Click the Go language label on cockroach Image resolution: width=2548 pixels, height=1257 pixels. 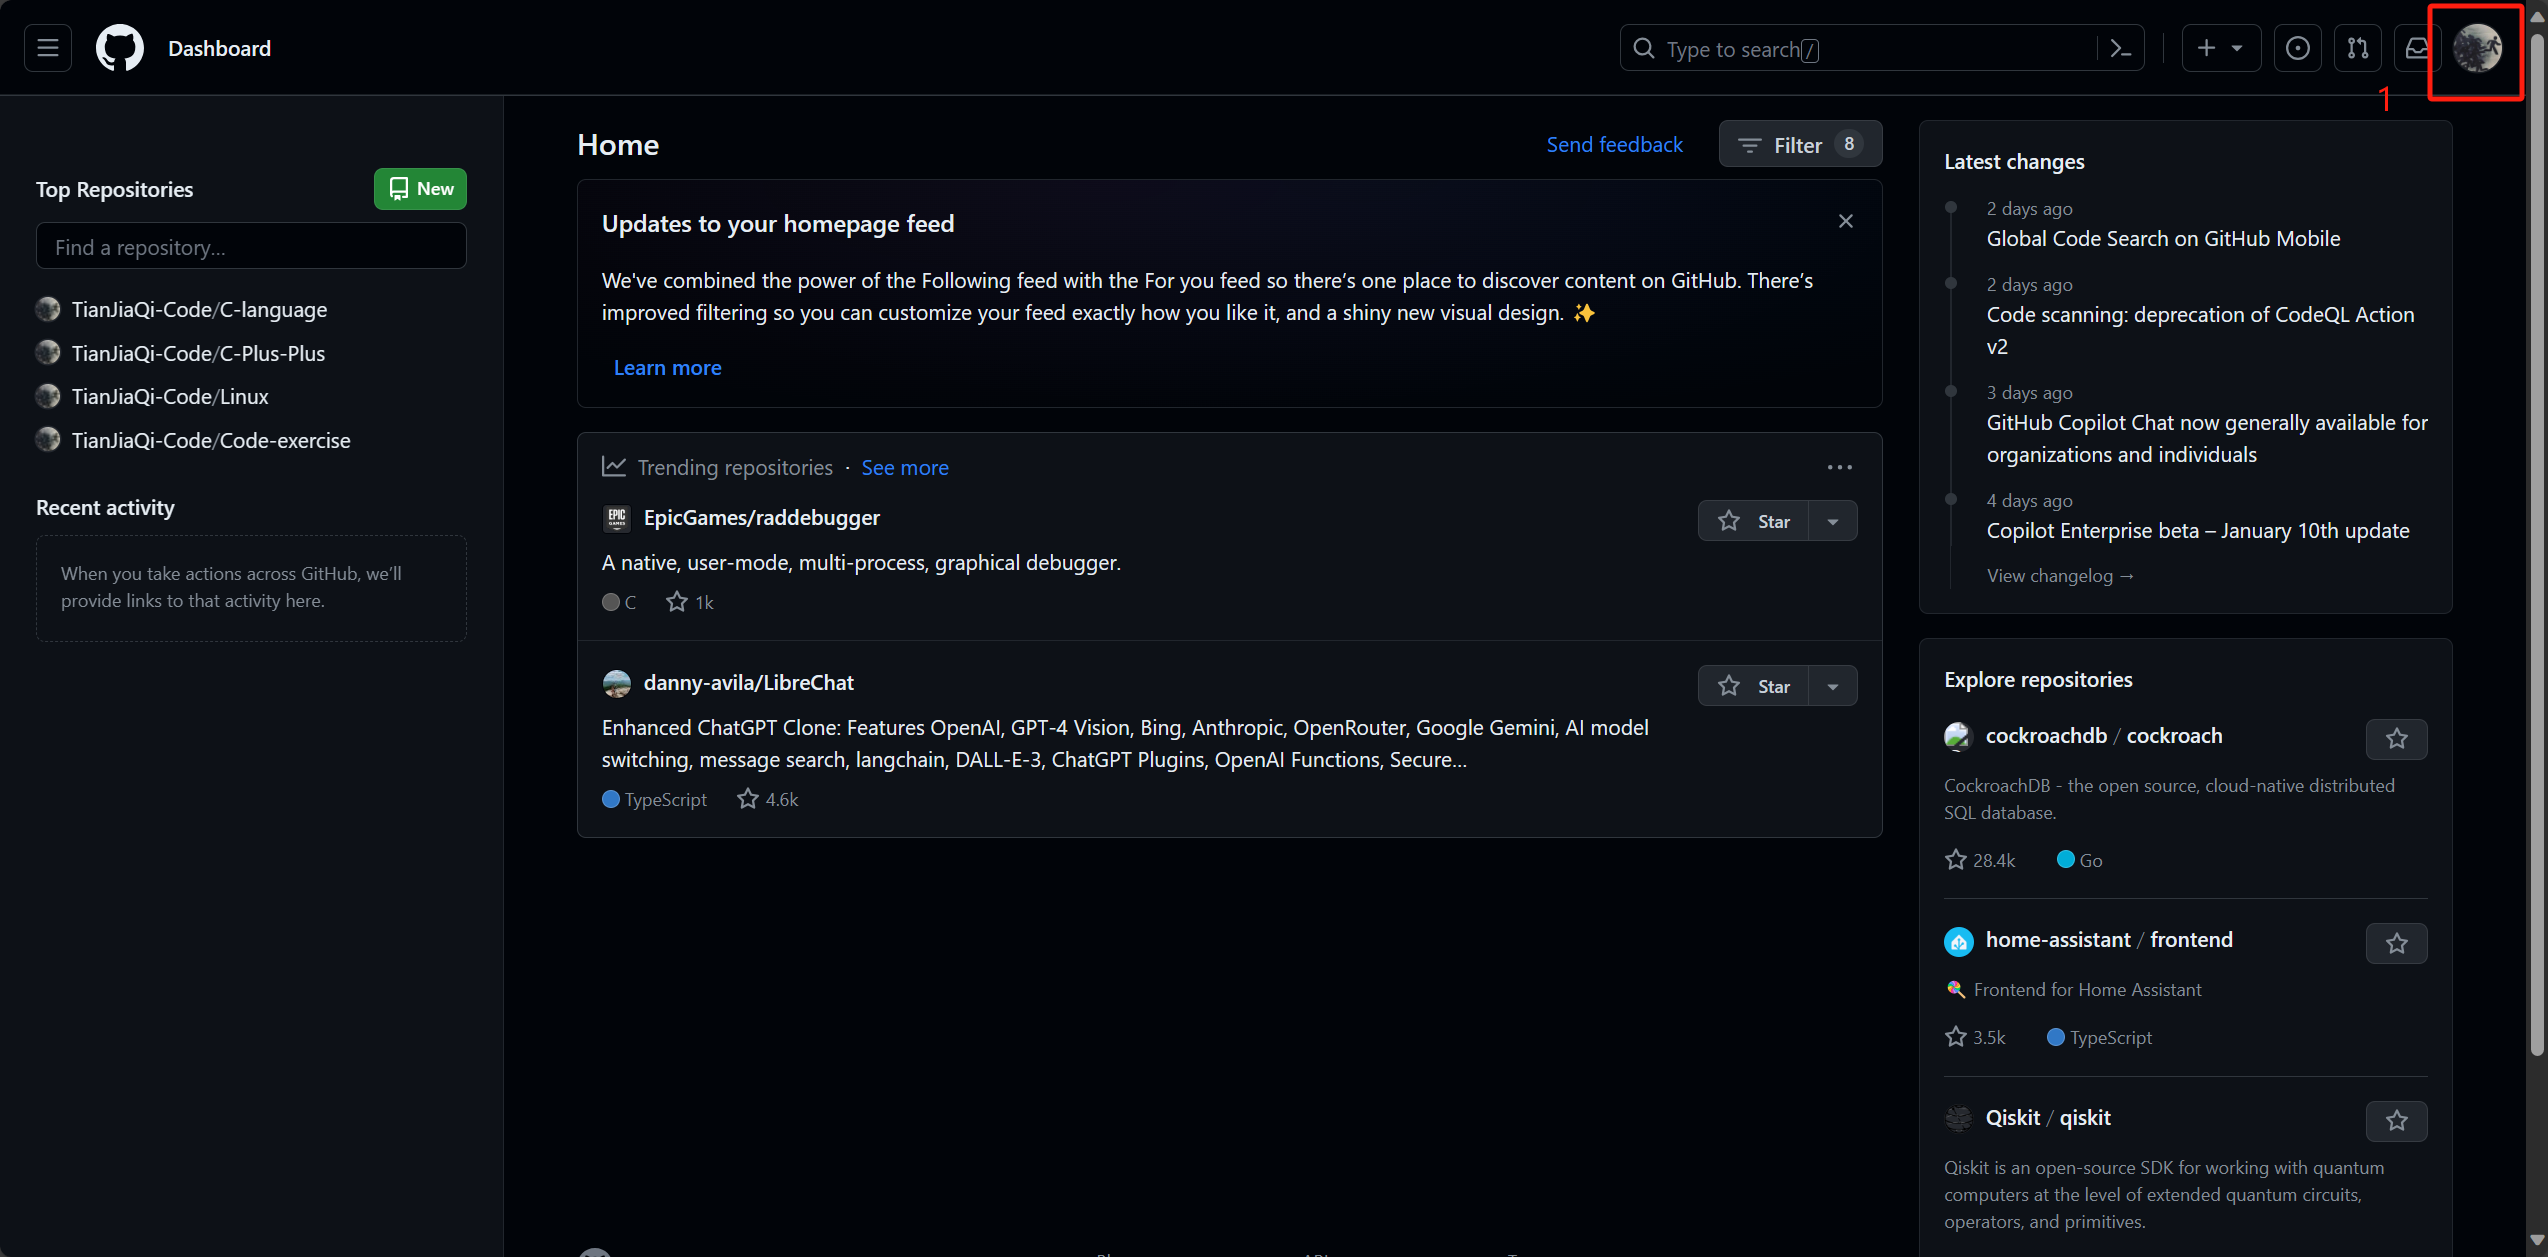(x=2080, y=860)
